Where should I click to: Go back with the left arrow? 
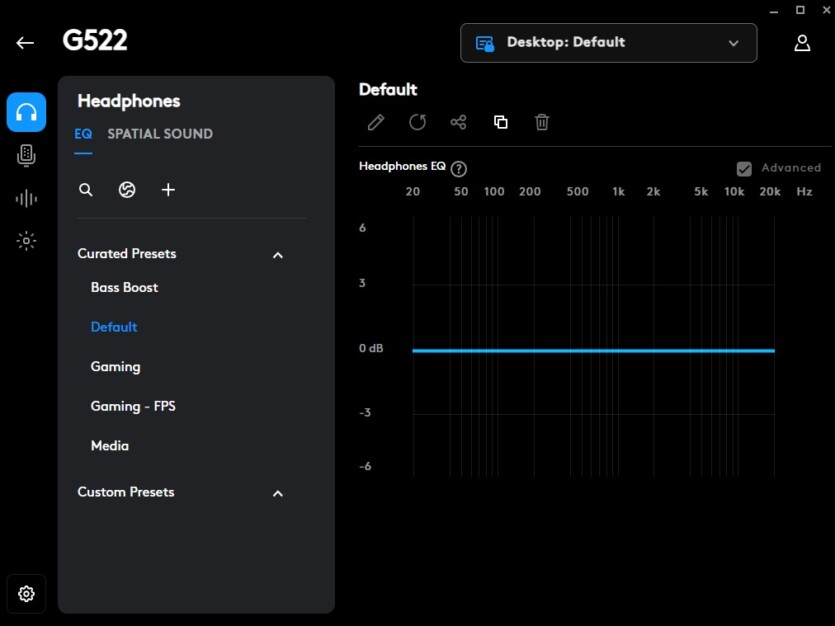[x=25, y=43]
